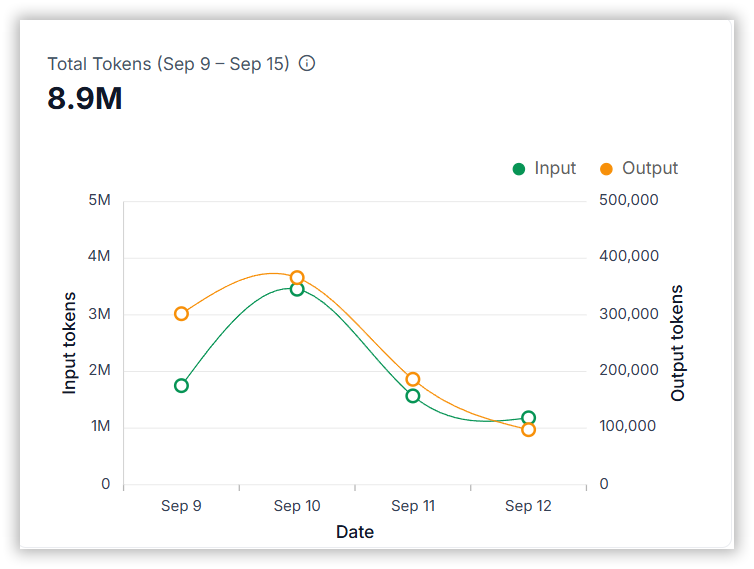Click the Sep 12 axis label
This screenshot has width=754, height=569.
pyautogui.click(x=528, y=506)
